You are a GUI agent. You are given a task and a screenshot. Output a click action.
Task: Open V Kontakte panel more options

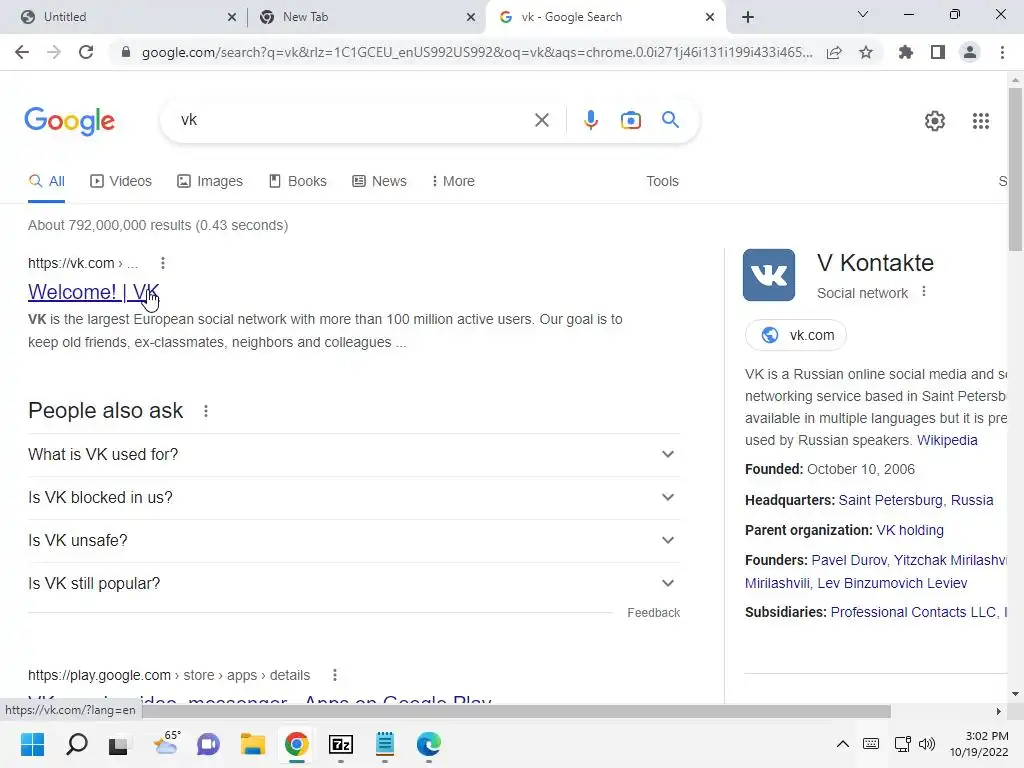click(x=923, y=292)
